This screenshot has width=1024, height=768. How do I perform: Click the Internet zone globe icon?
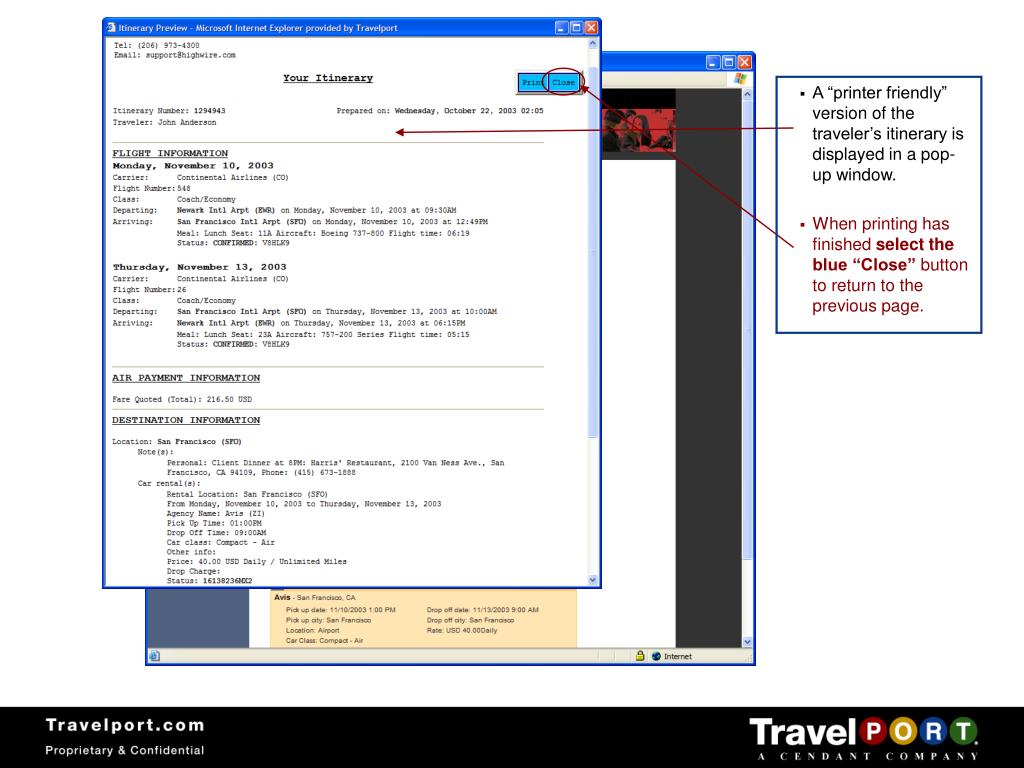[656, 656]
